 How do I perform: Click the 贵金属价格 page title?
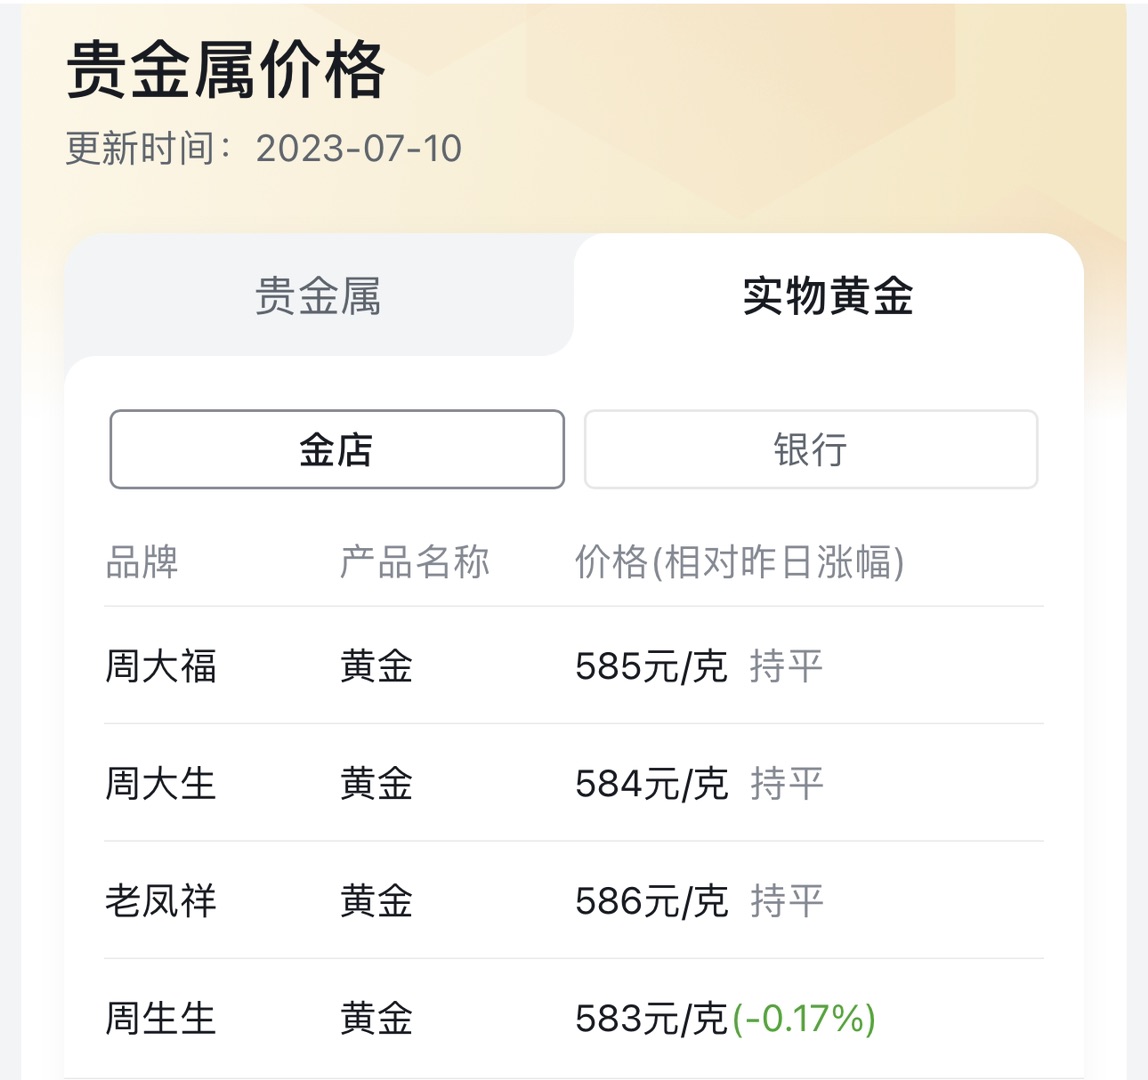point(226,69)
